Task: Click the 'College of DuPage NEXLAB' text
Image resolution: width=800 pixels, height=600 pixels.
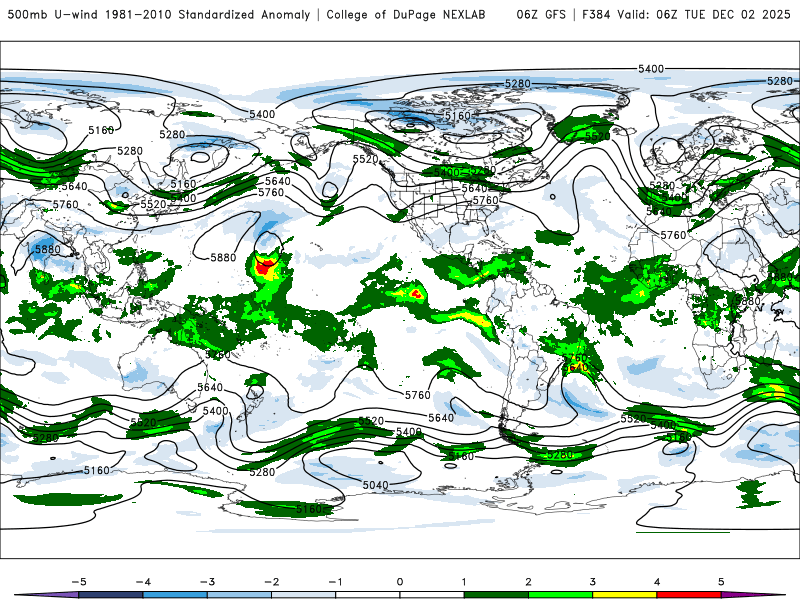Action: [x=406, y=14]
